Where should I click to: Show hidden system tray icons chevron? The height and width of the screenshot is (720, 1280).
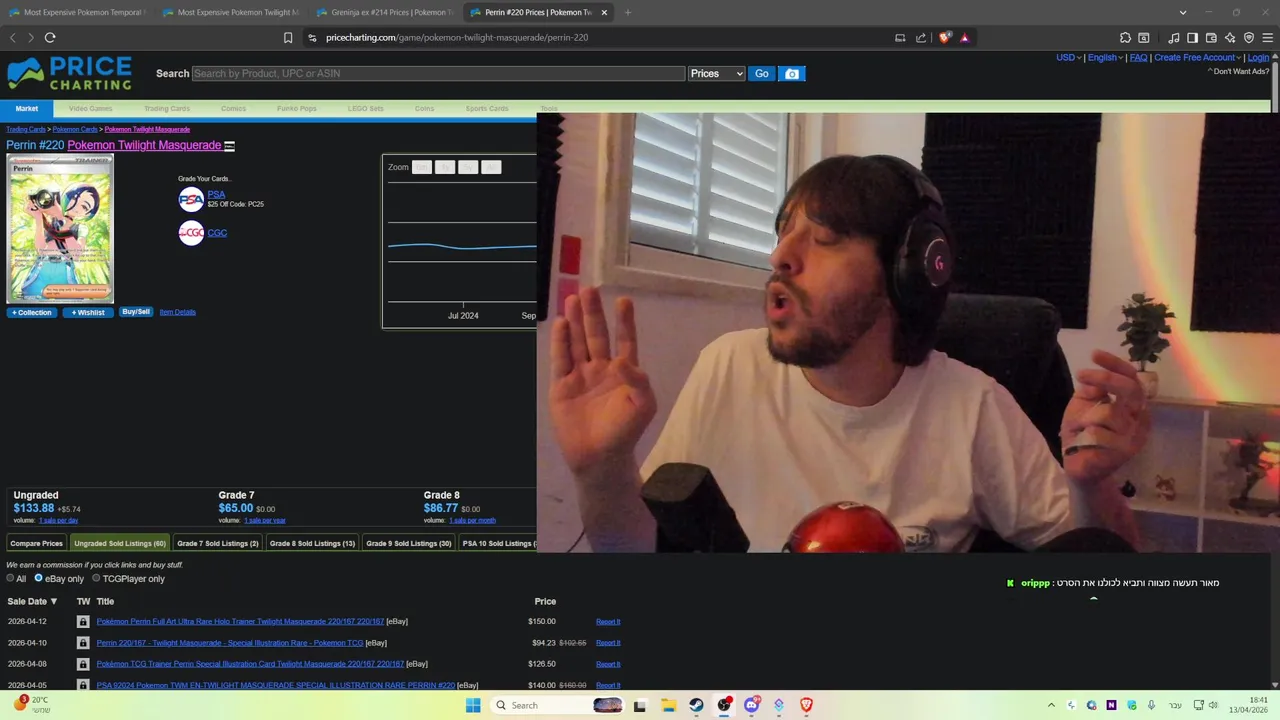(x=1051, y=705)
